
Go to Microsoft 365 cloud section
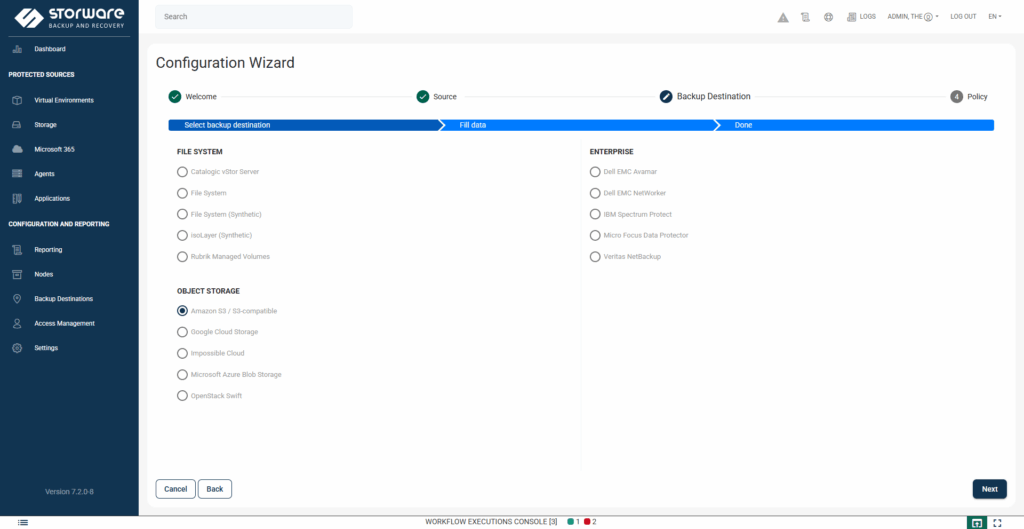(54, 149)
